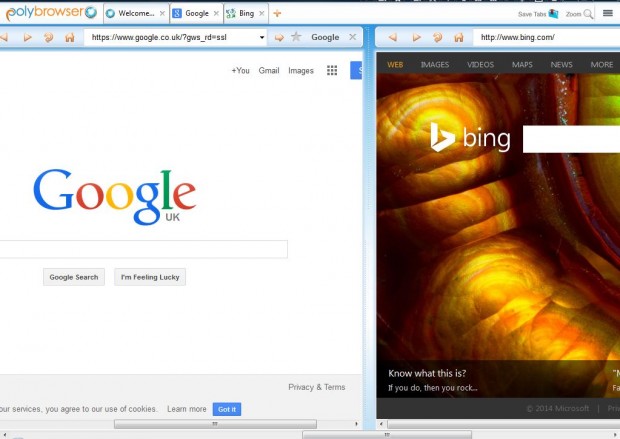This screenshot has width=620, height=439.
Task: Click Google pane scroll right arrow
Action: tap(356, 424)
